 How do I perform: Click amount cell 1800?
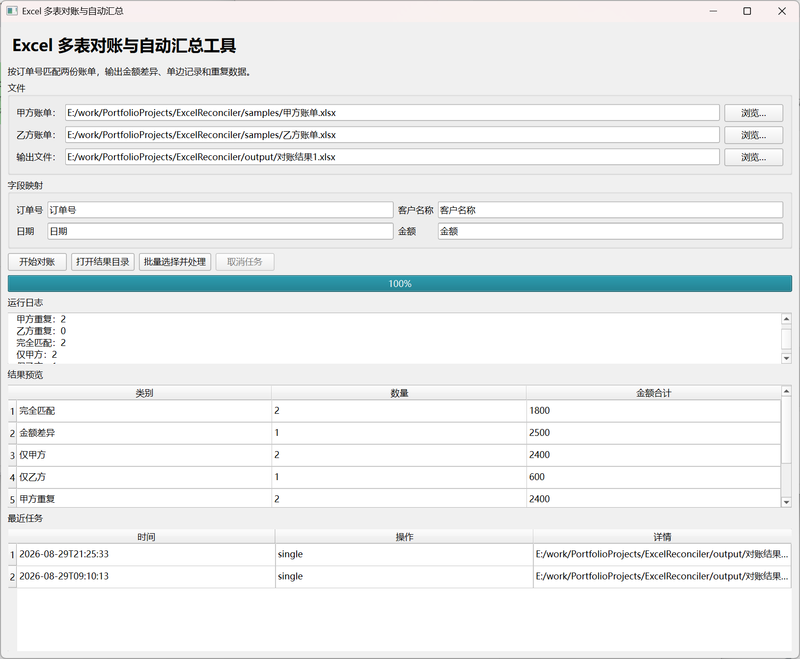tap(653, 411)
